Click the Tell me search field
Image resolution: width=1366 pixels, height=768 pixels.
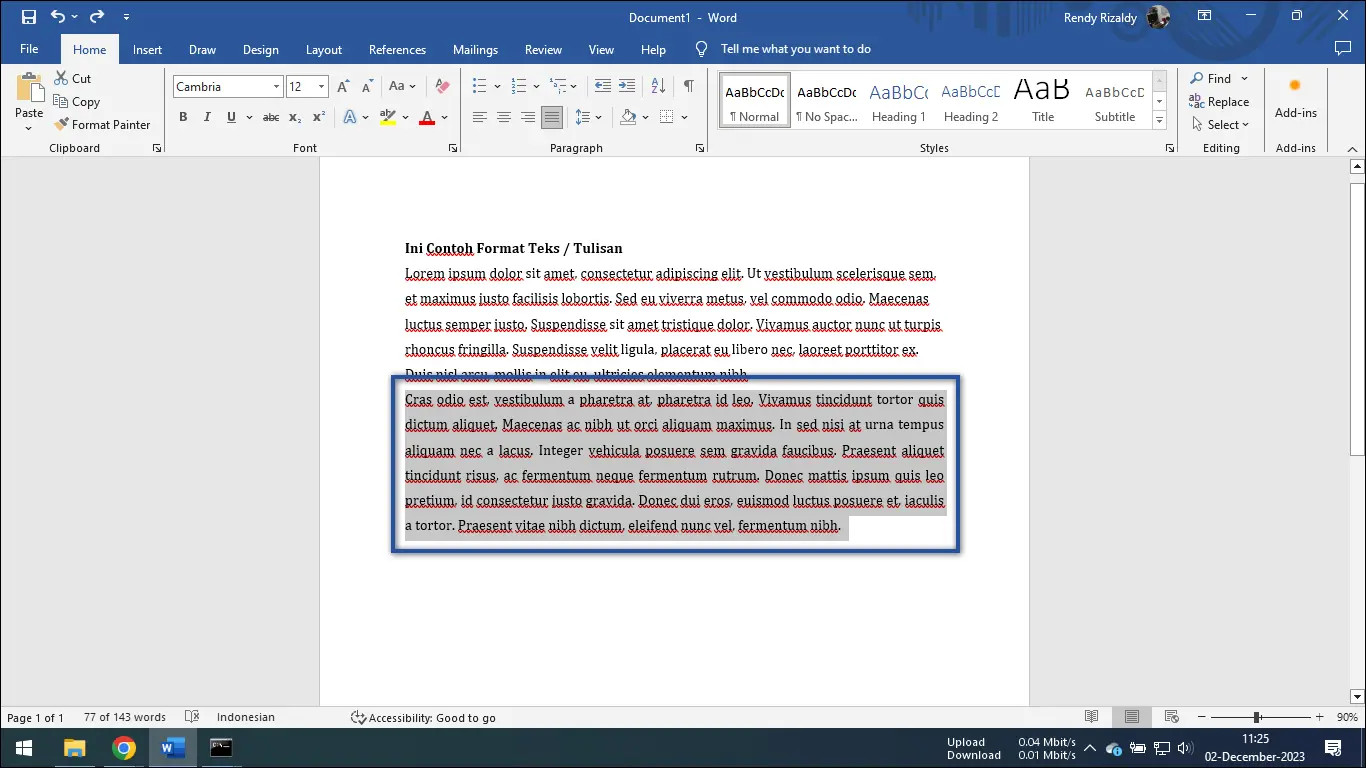[x=795, y=49]
